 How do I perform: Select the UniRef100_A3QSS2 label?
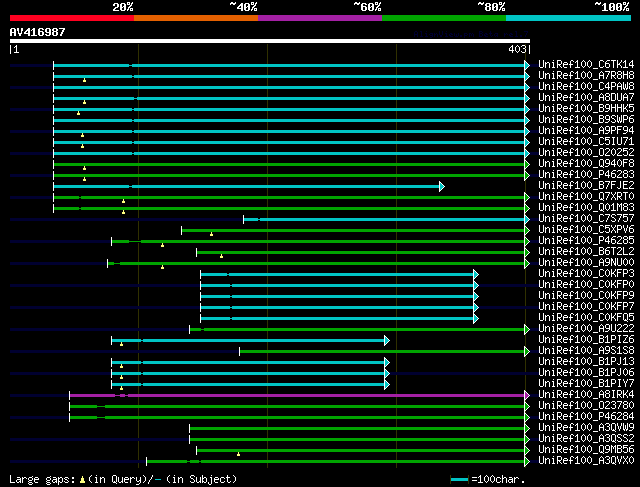(x=586, y=438)
